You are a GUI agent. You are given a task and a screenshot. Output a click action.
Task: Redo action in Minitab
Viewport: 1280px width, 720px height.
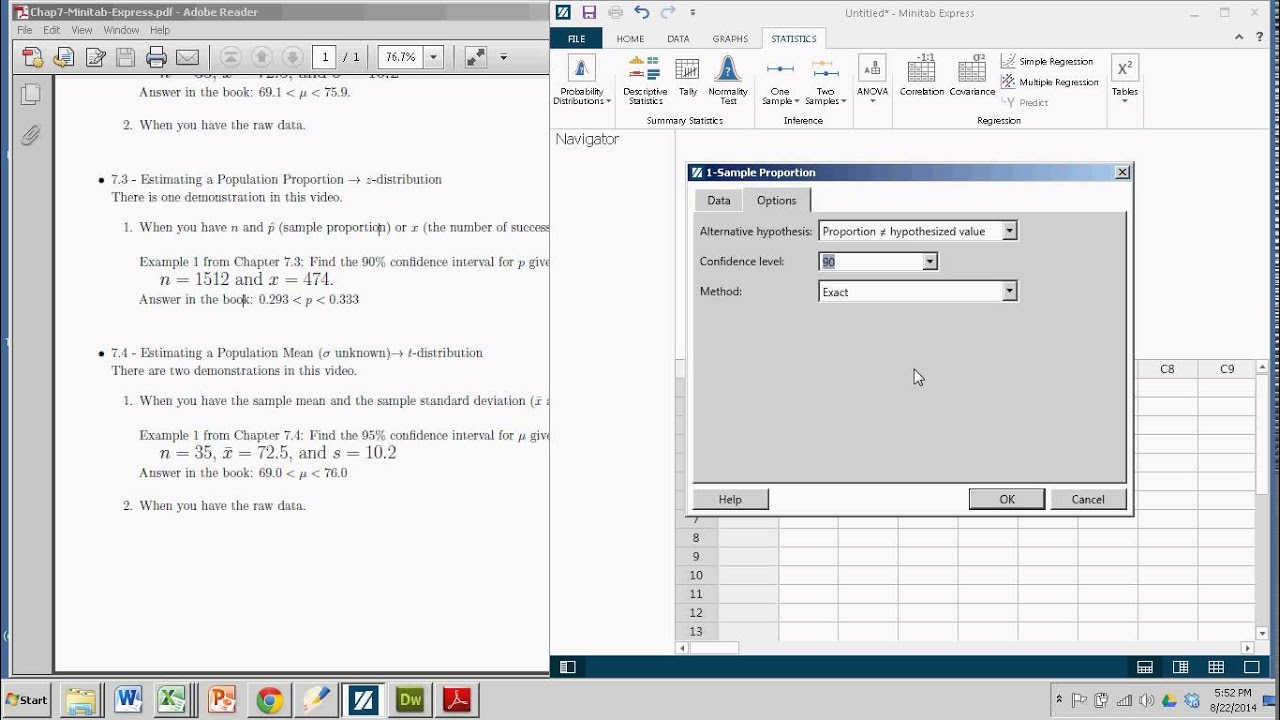[x=667, y=13]
